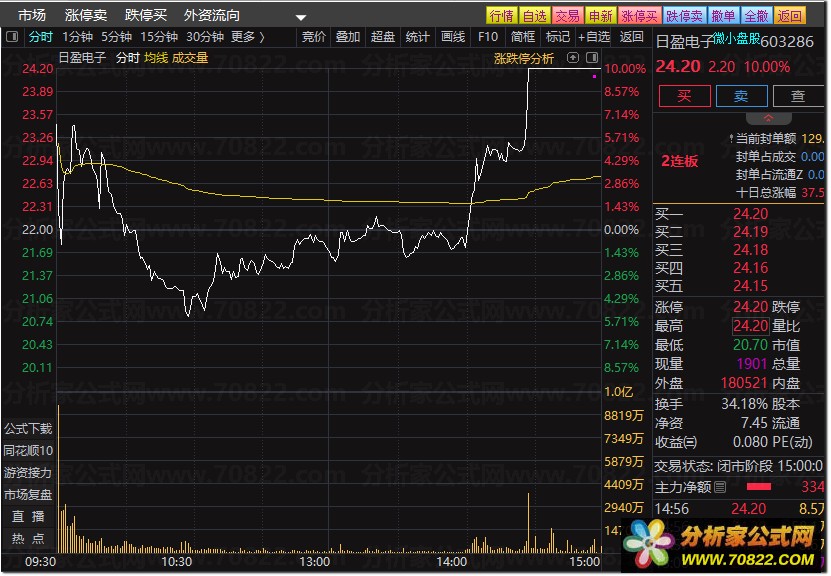Click 买五 price 24.15

tap(750, 286)
